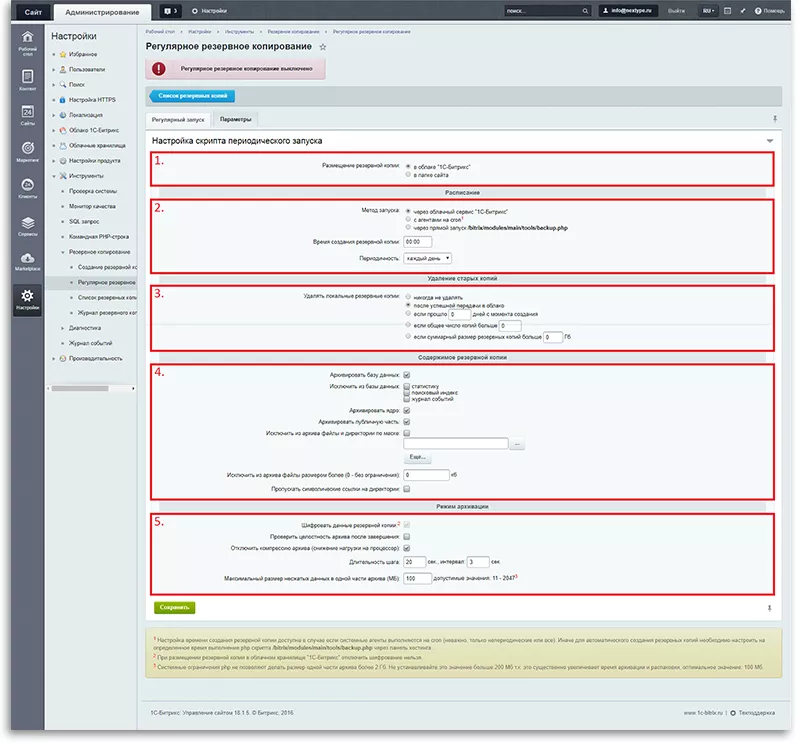Click the Еще... button
Screen dimensions: 800x744
click(x=418, y=457)
